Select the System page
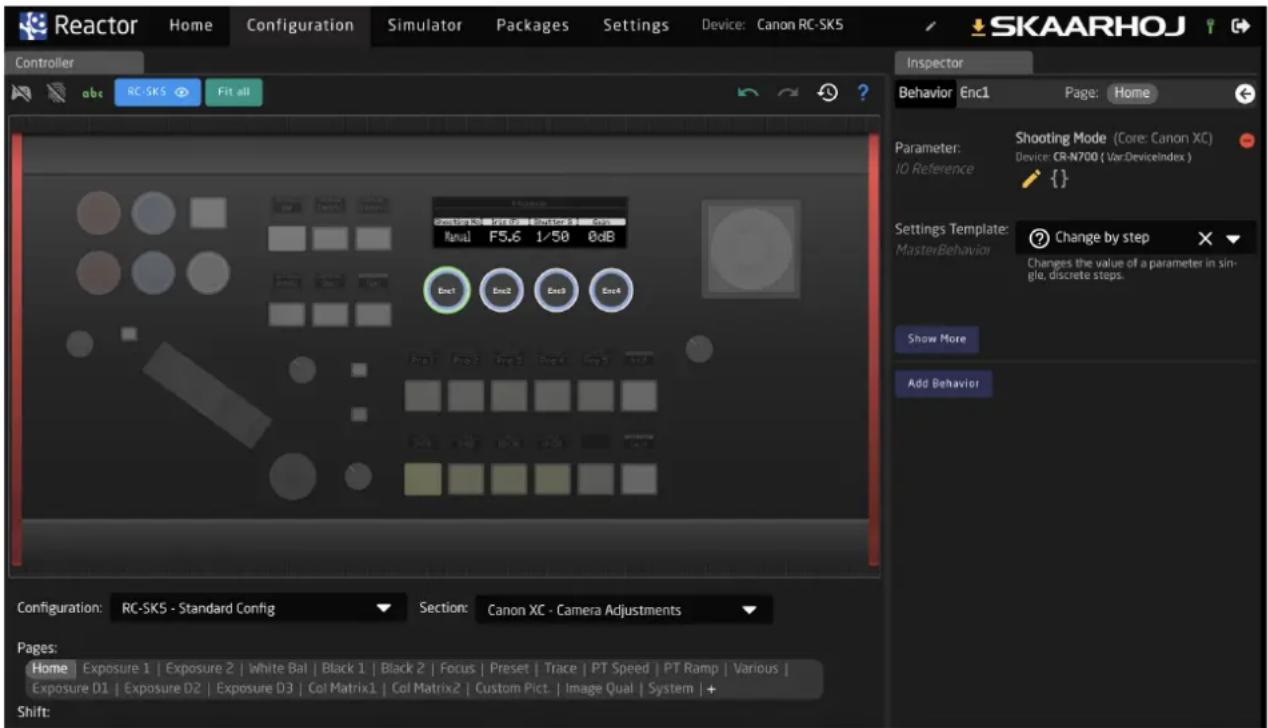1268x728 pixels. coord(670,688)
